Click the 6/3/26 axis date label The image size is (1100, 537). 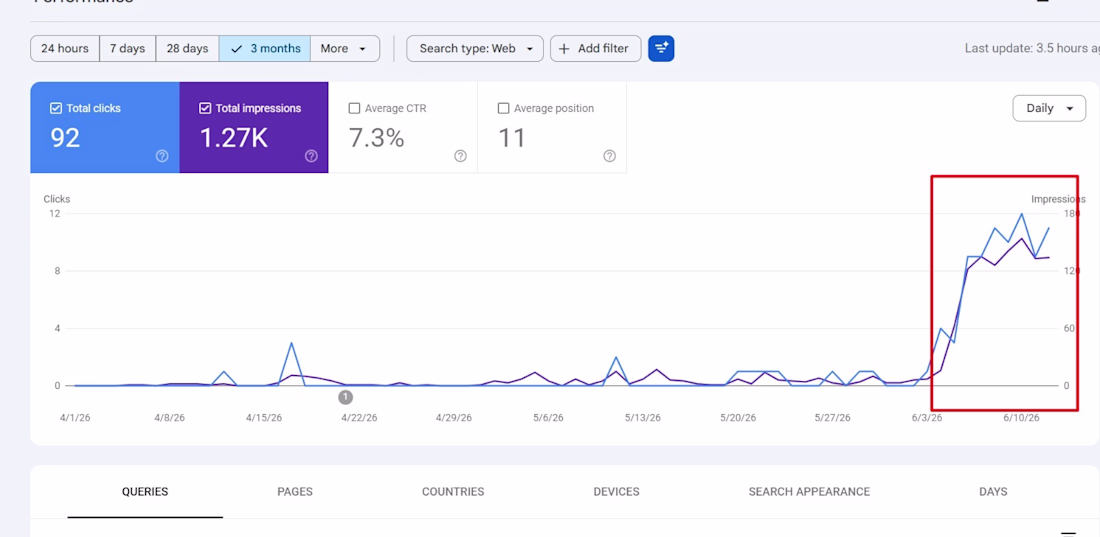click(x=927, y=418)
